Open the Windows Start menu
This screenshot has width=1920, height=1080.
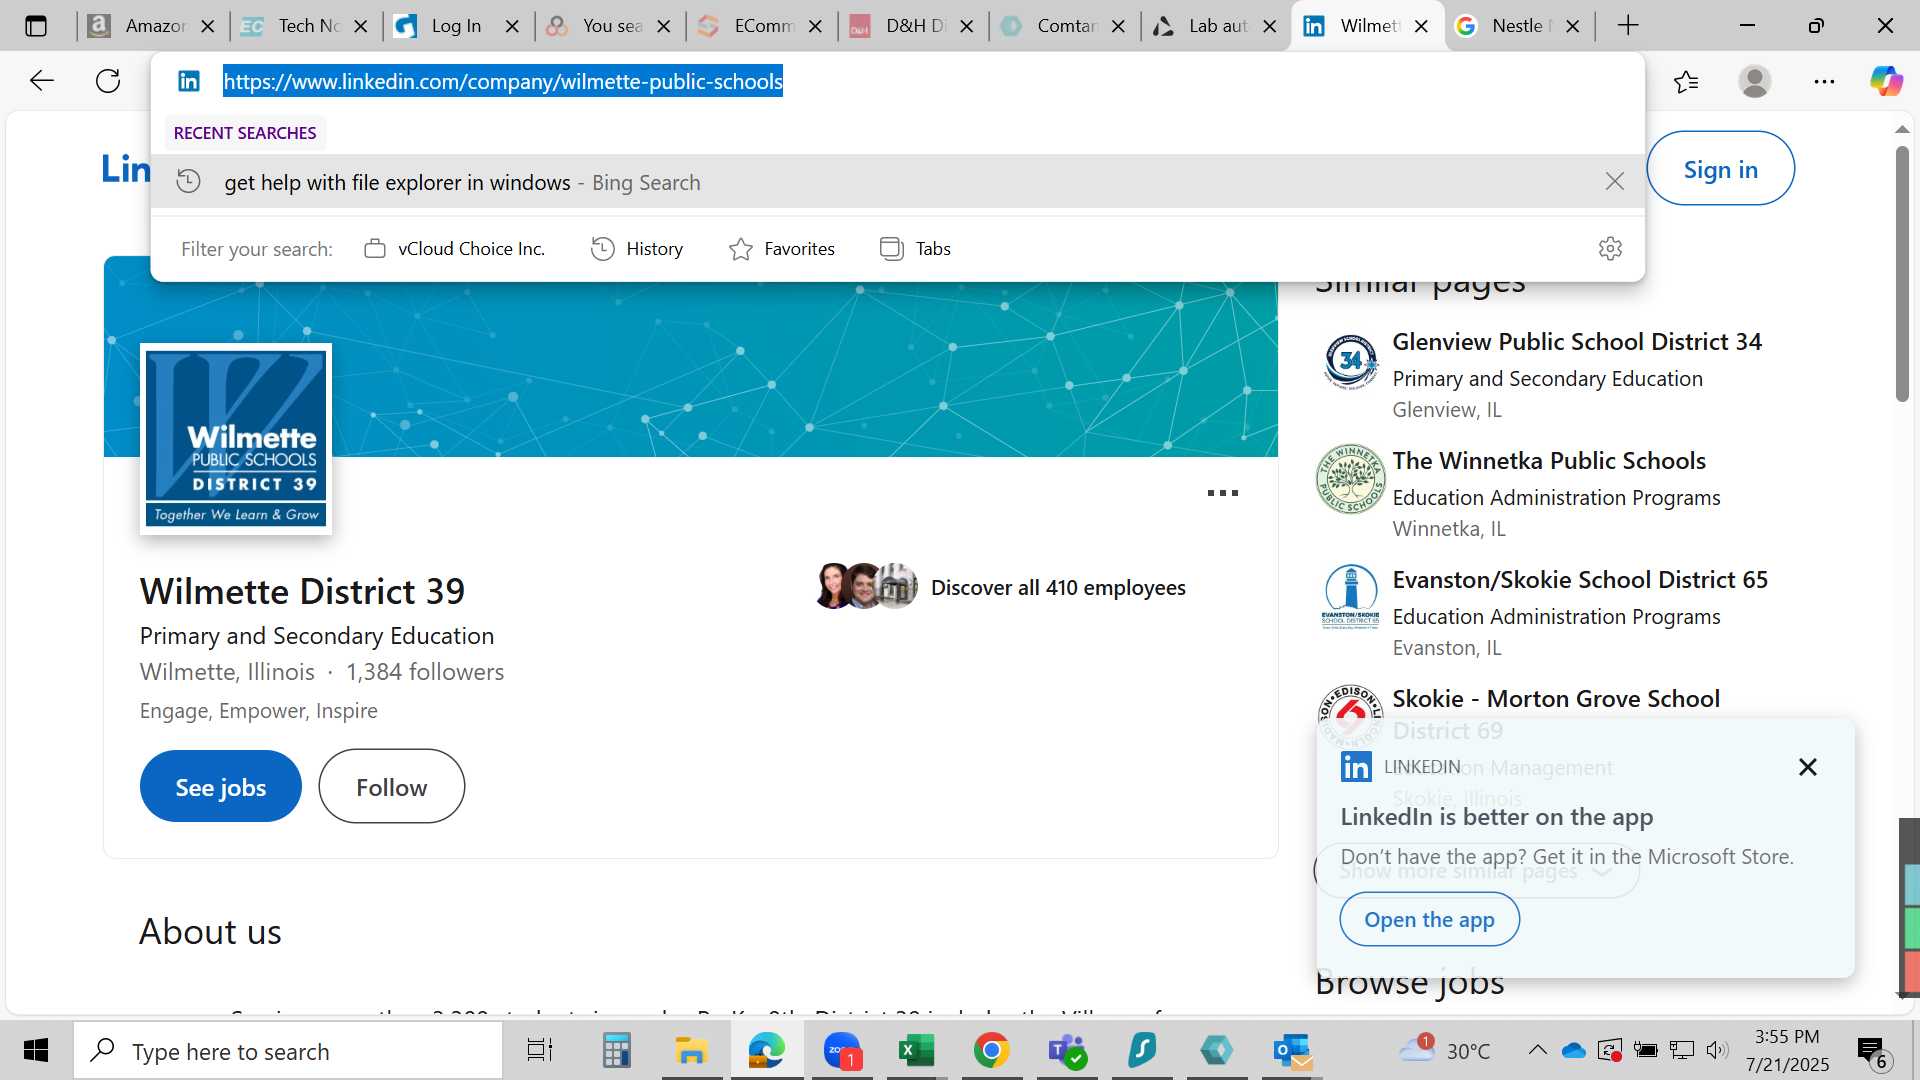(36, 1051)
